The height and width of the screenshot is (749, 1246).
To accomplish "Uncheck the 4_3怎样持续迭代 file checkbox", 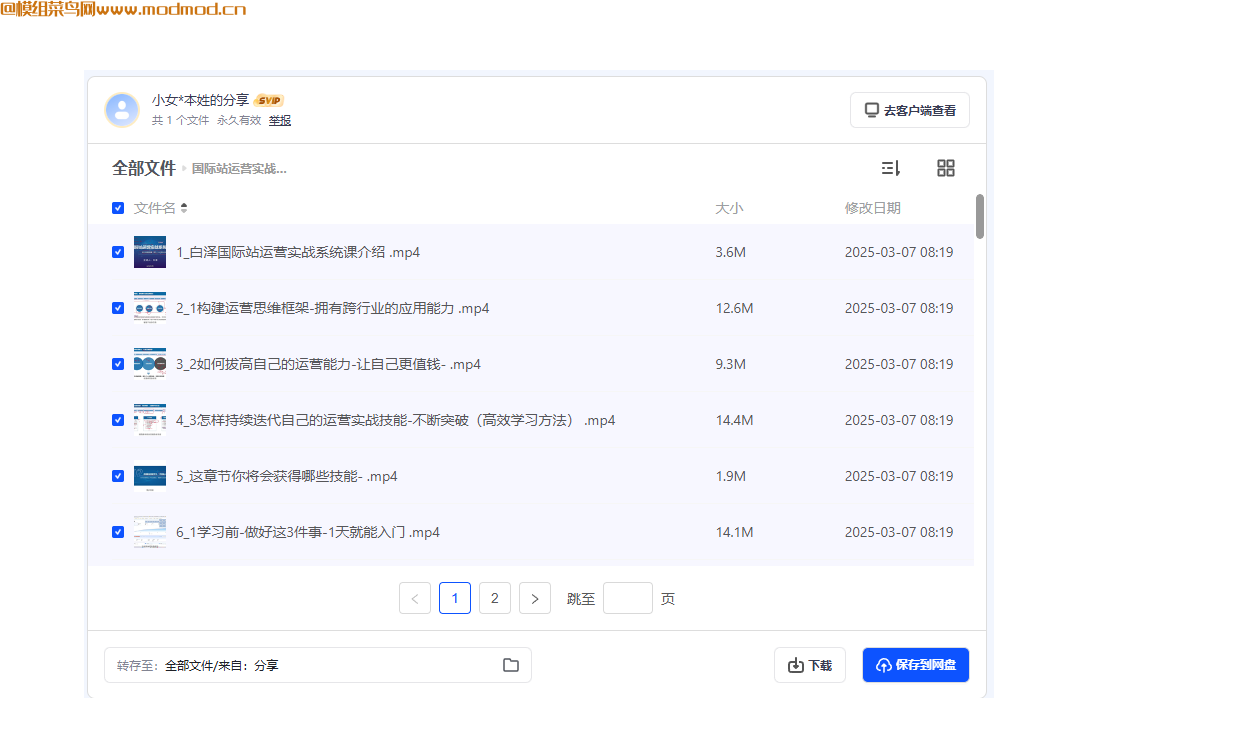I will click(x=118, y=420).
